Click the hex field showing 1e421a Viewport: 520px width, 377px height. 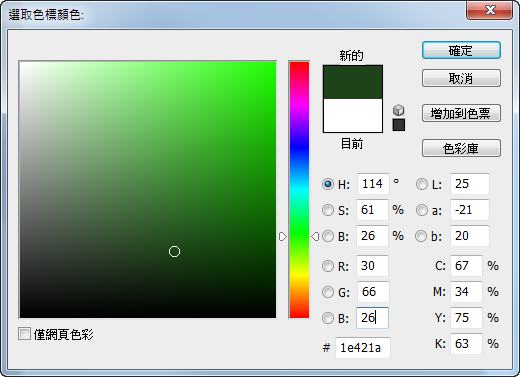coord(363,348)
